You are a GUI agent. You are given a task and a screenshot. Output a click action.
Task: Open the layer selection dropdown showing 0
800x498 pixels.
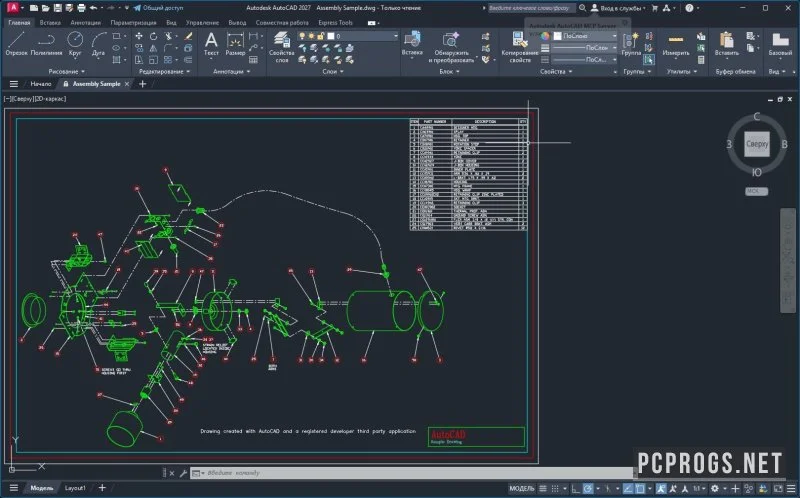(x=348, y=36)
